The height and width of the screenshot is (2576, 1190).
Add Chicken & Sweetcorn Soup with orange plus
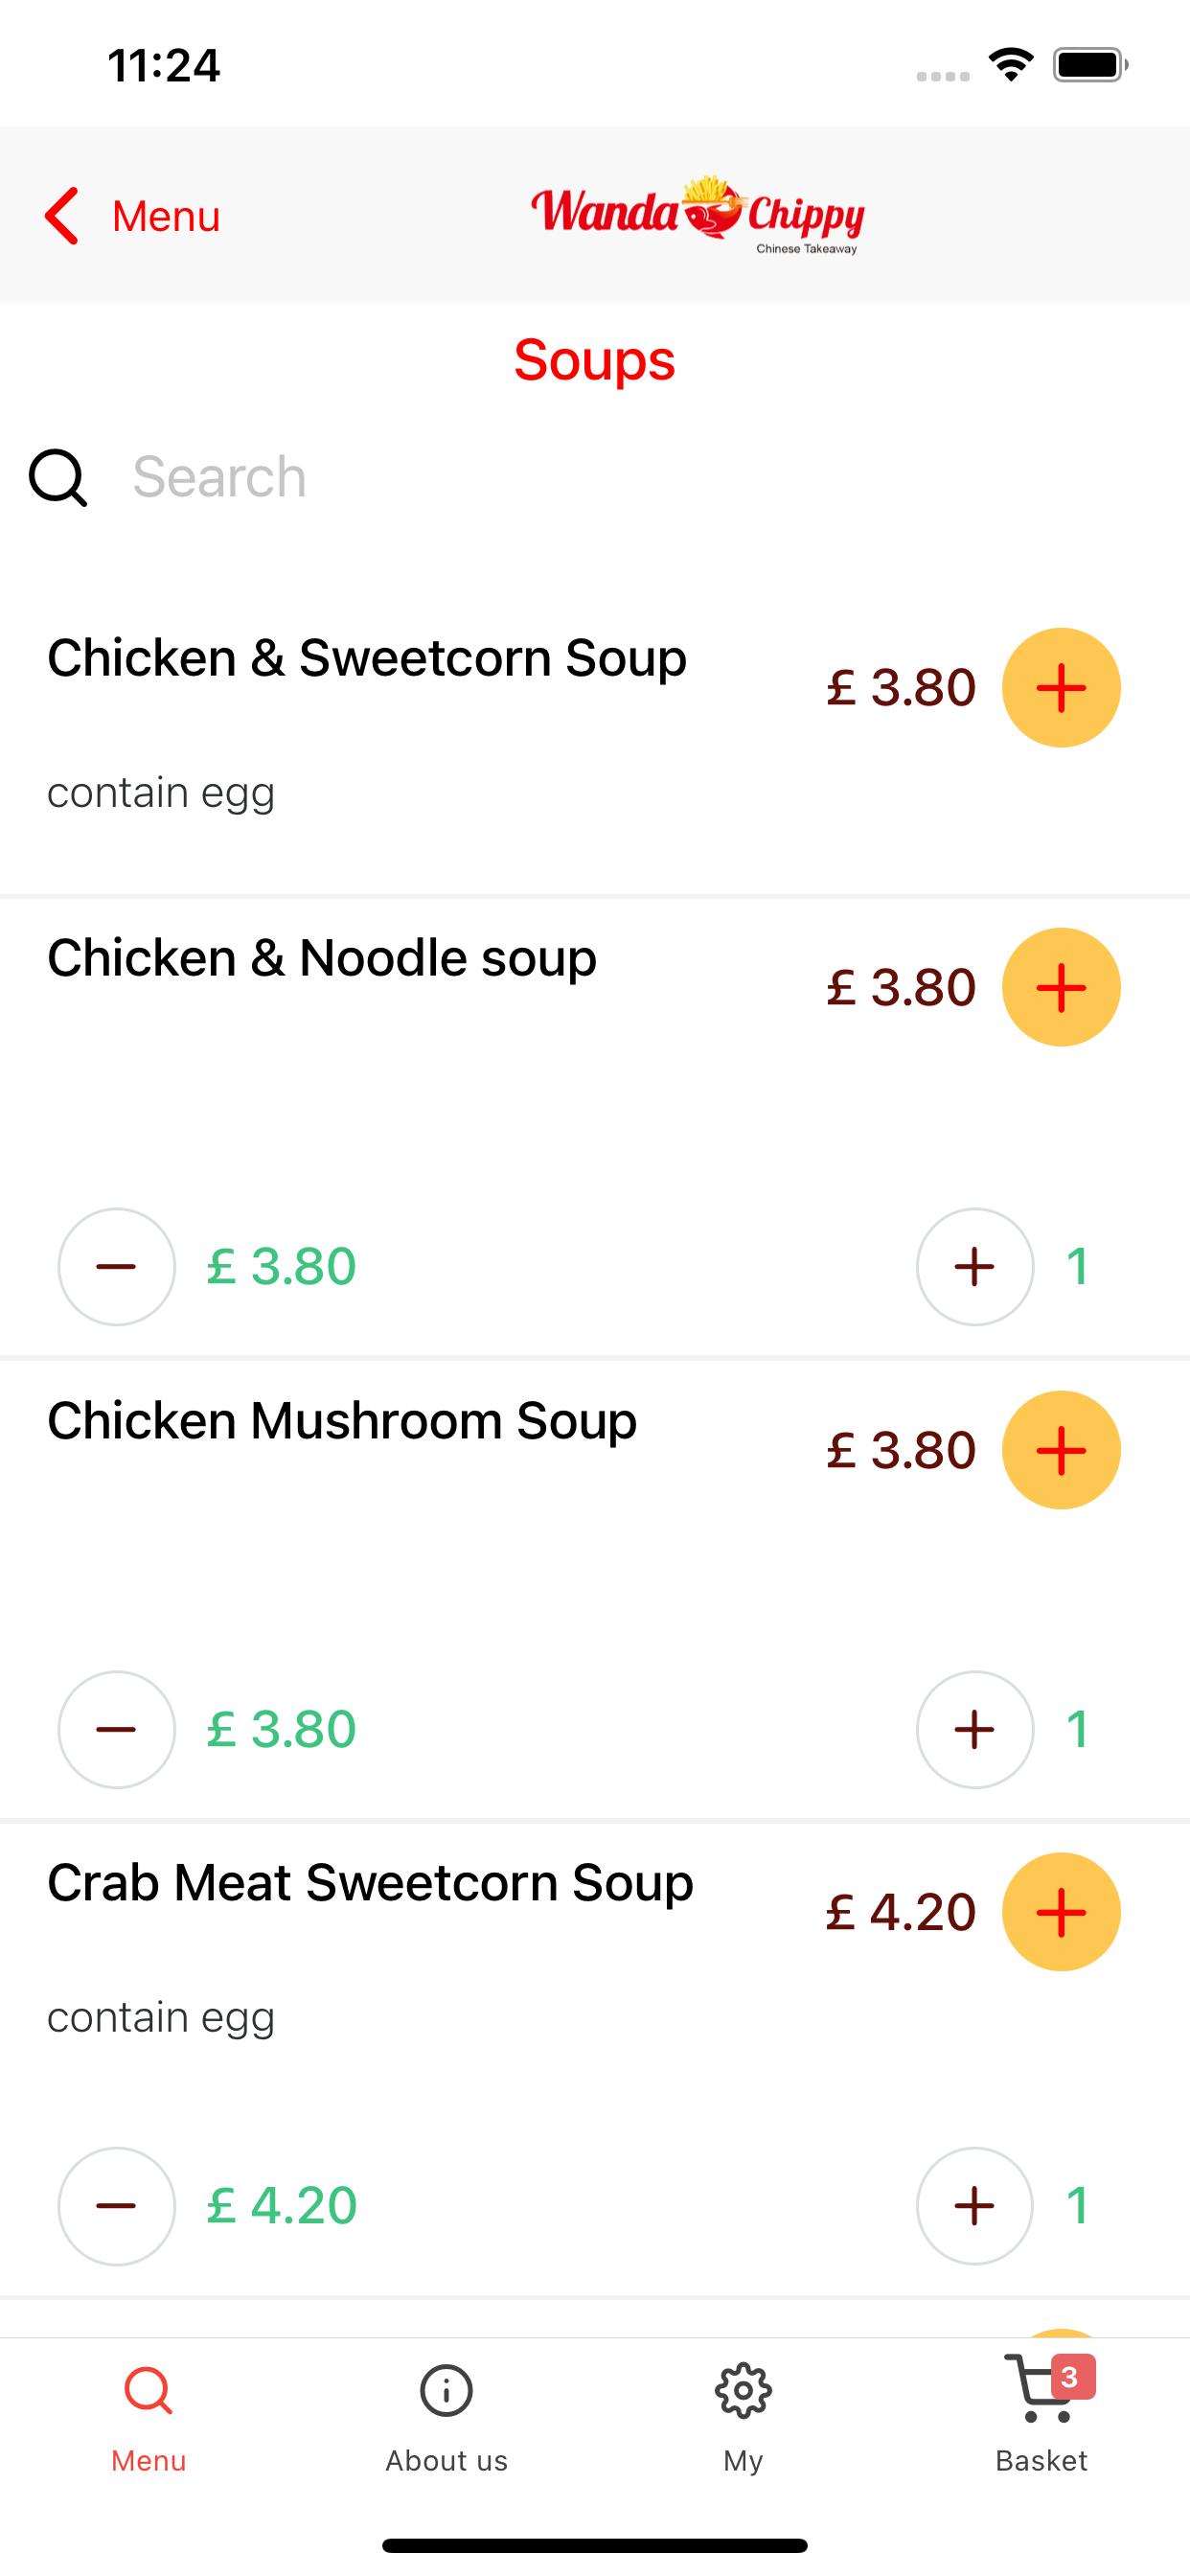1061,687
